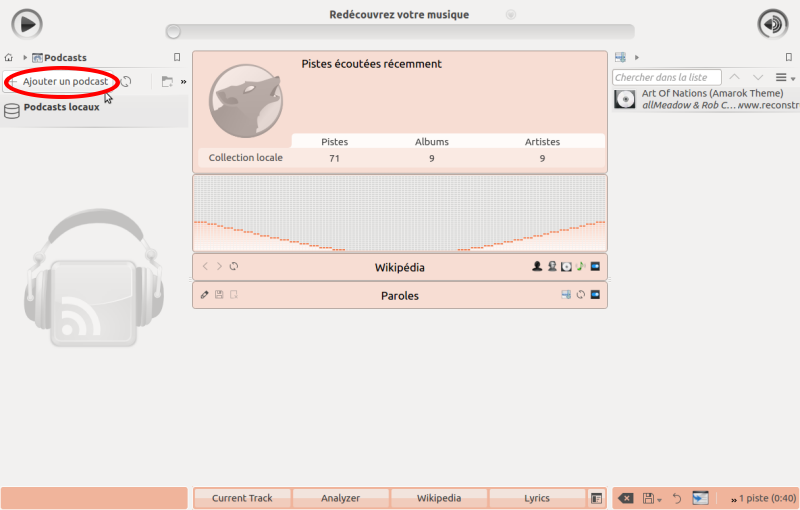Go back in the Wikipédia applet
The width and height of the screenshot is (800, 510).
click(x=205, y=266)
